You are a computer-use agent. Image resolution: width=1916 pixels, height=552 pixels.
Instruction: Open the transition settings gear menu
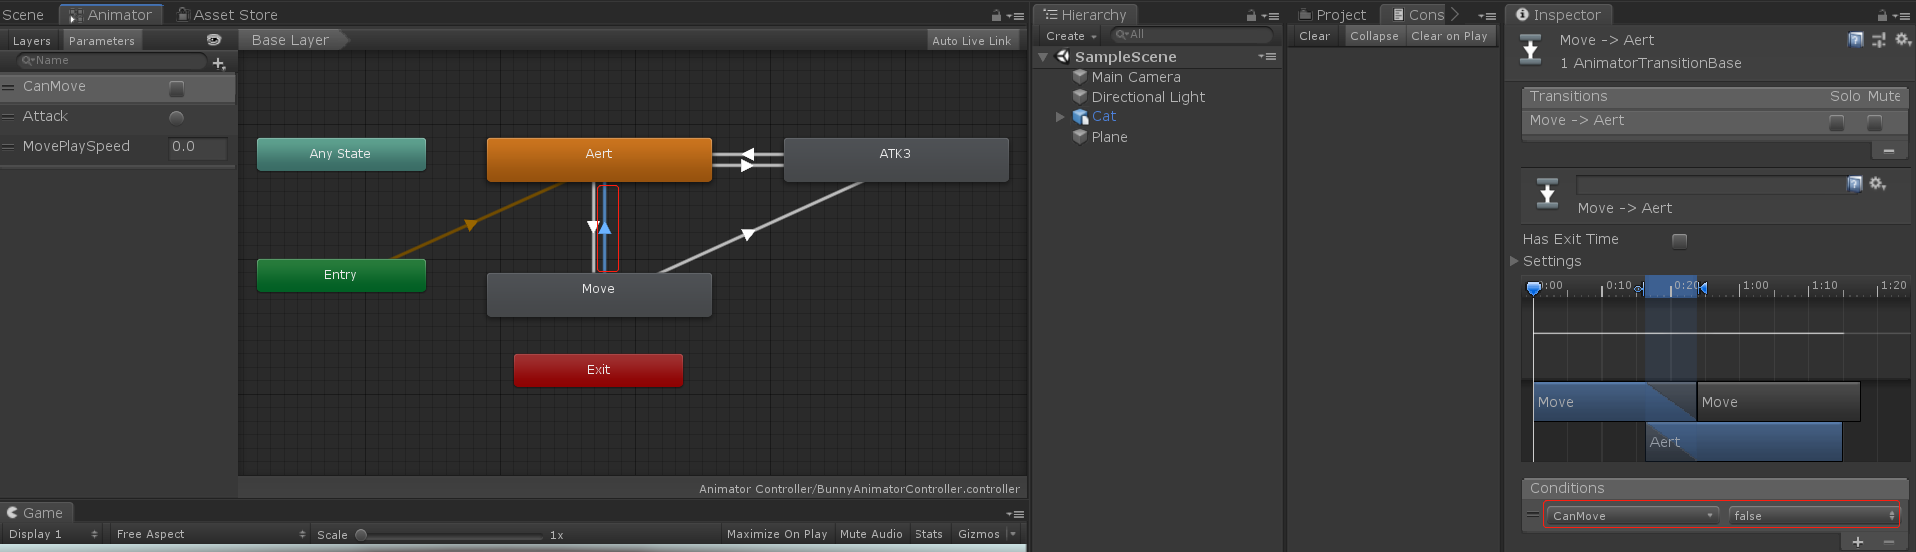1877,184
